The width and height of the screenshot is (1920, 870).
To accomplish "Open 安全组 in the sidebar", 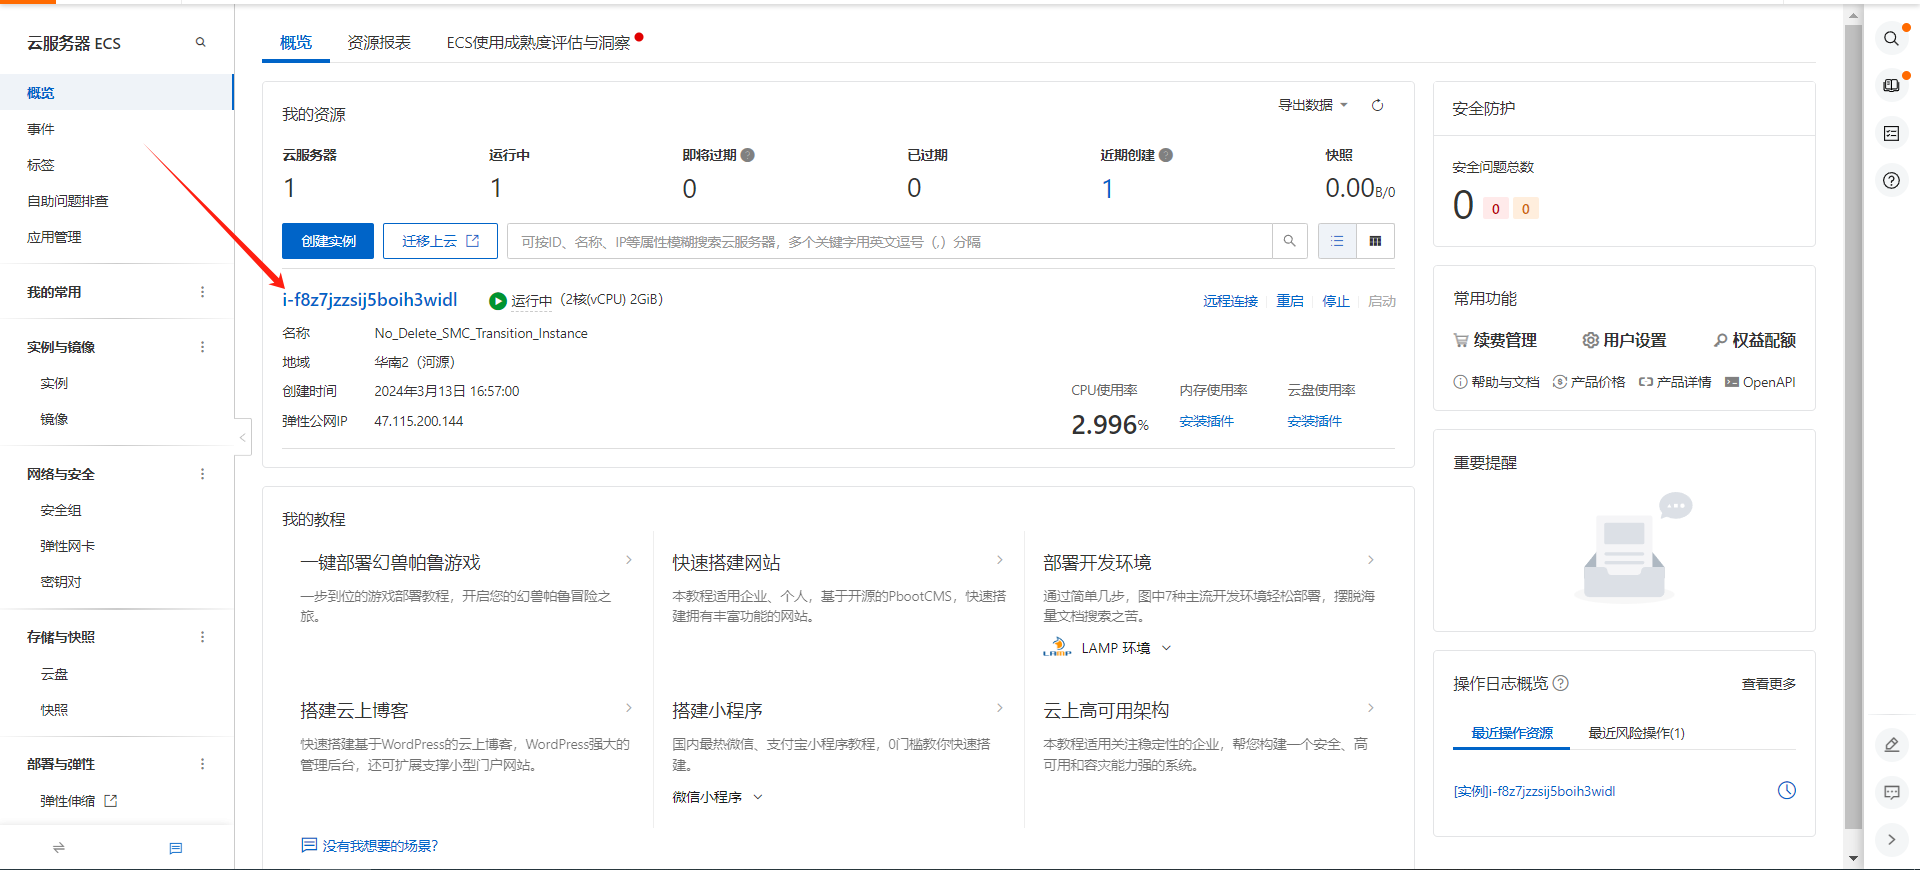I will tap(61, 510).
